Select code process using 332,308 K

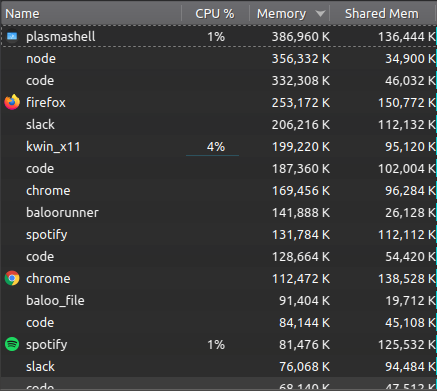tap(219, 80)
